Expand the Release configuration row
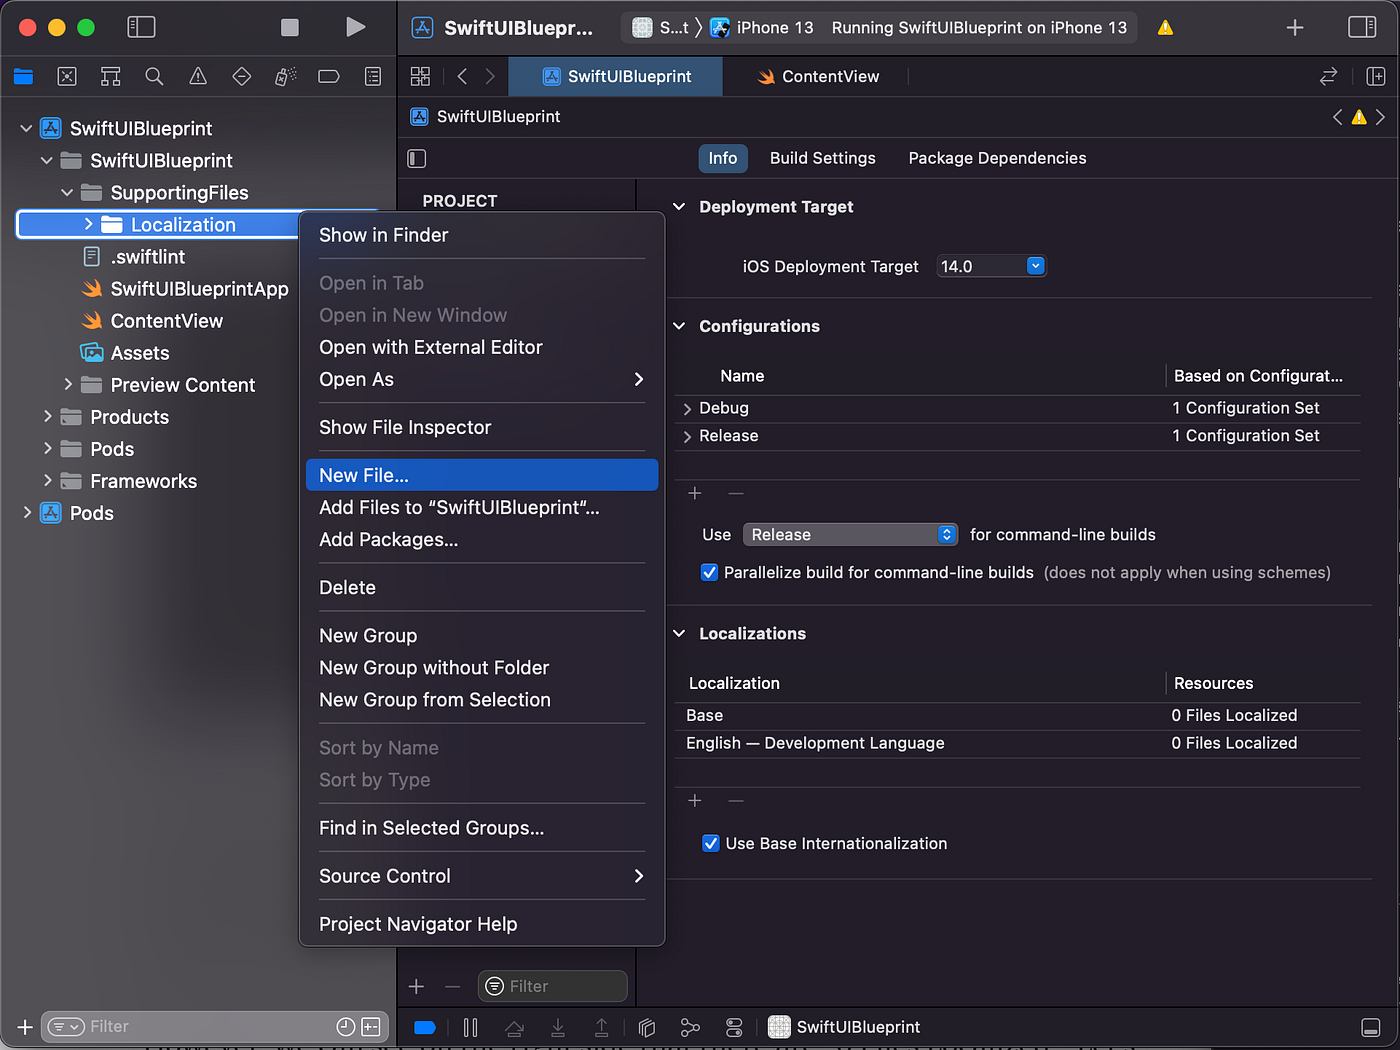 click(687, 437)
